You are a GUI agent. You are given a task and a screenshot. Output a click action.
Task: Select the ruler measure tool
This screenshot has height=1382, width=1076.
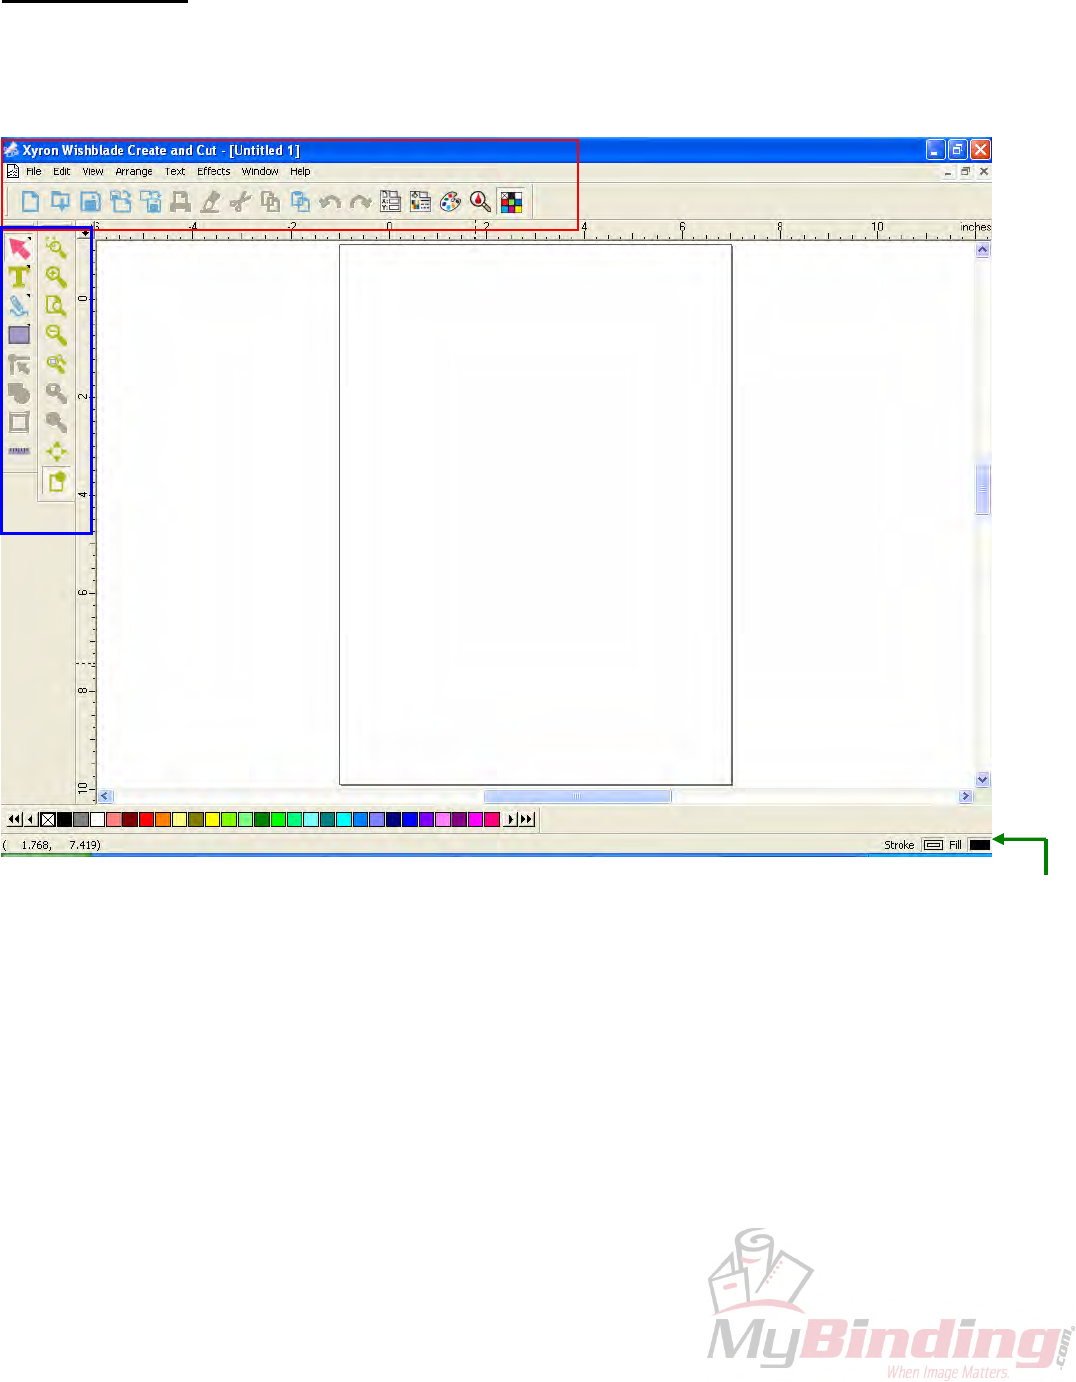pyautogui.click(x=19, y=451)
